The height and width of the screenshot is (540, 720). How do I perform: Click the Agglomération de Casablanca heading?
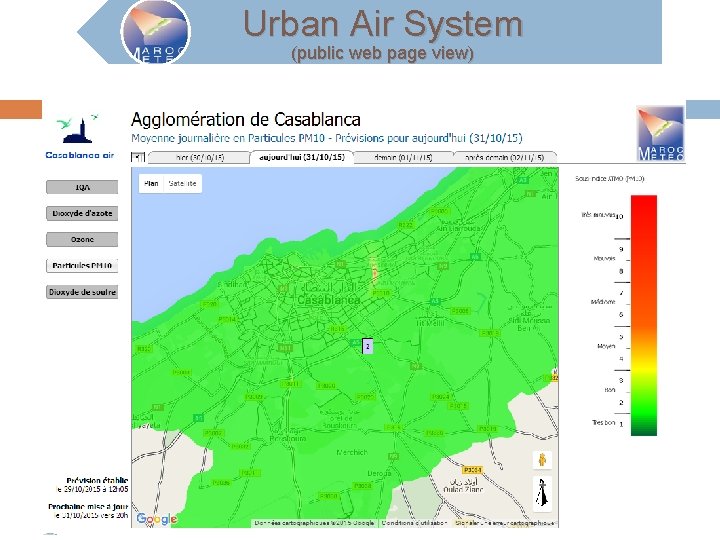tap(246, 120)
